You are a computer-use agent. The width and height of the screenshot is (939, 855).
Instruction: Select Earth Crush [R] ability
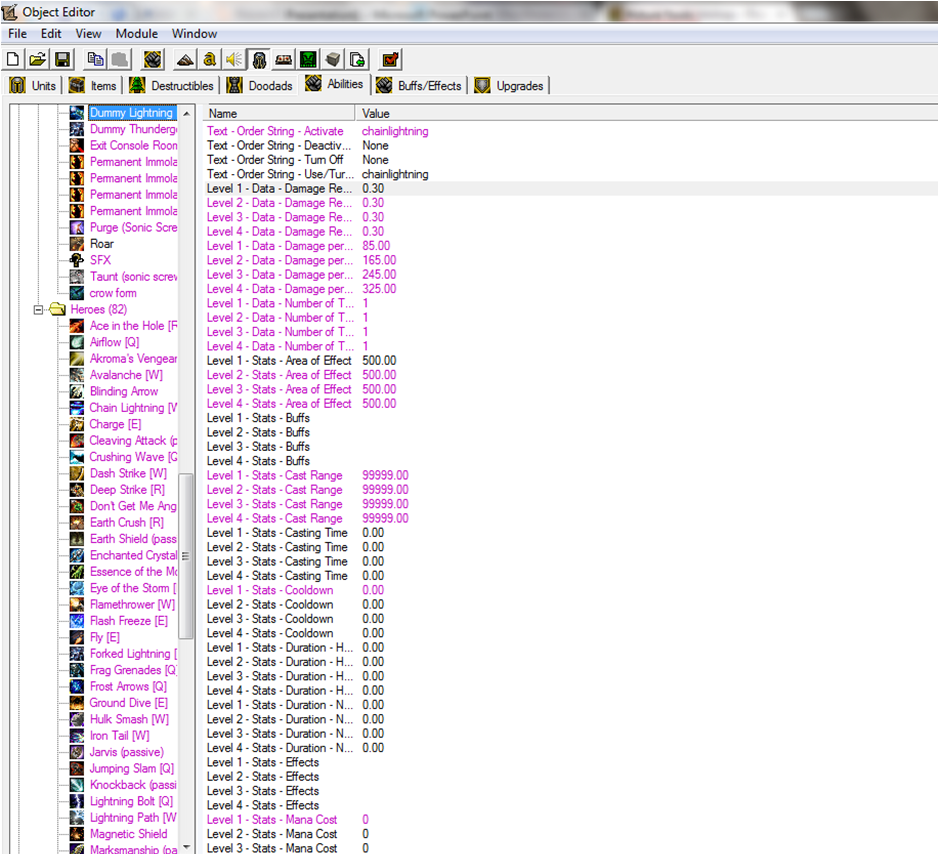click(x=126, y=522)
